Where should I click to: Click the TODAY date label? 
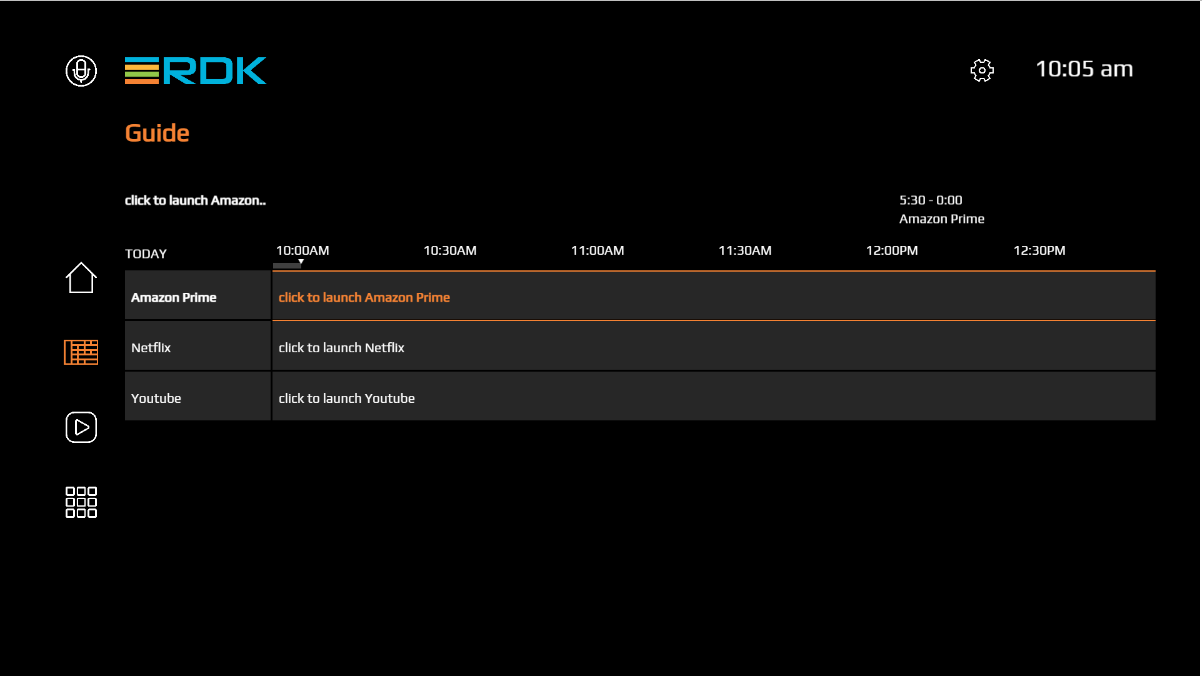point(146,254)
